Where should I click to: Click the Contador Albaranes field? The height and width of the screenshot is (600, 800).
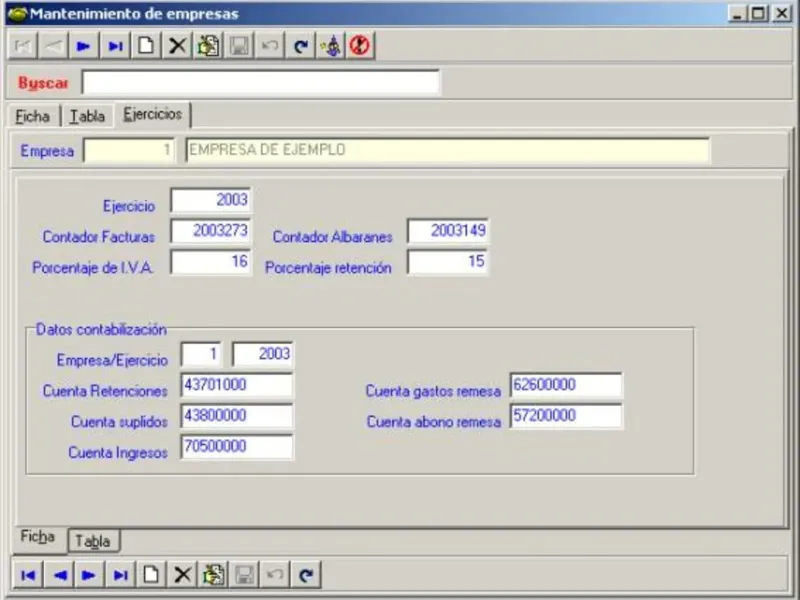pyautogui.click(x=447, y=231)
